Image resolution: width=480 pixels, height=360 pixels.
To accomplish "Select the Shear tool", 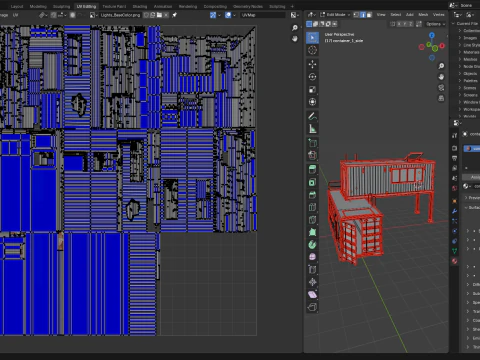I will click(312, 295).
